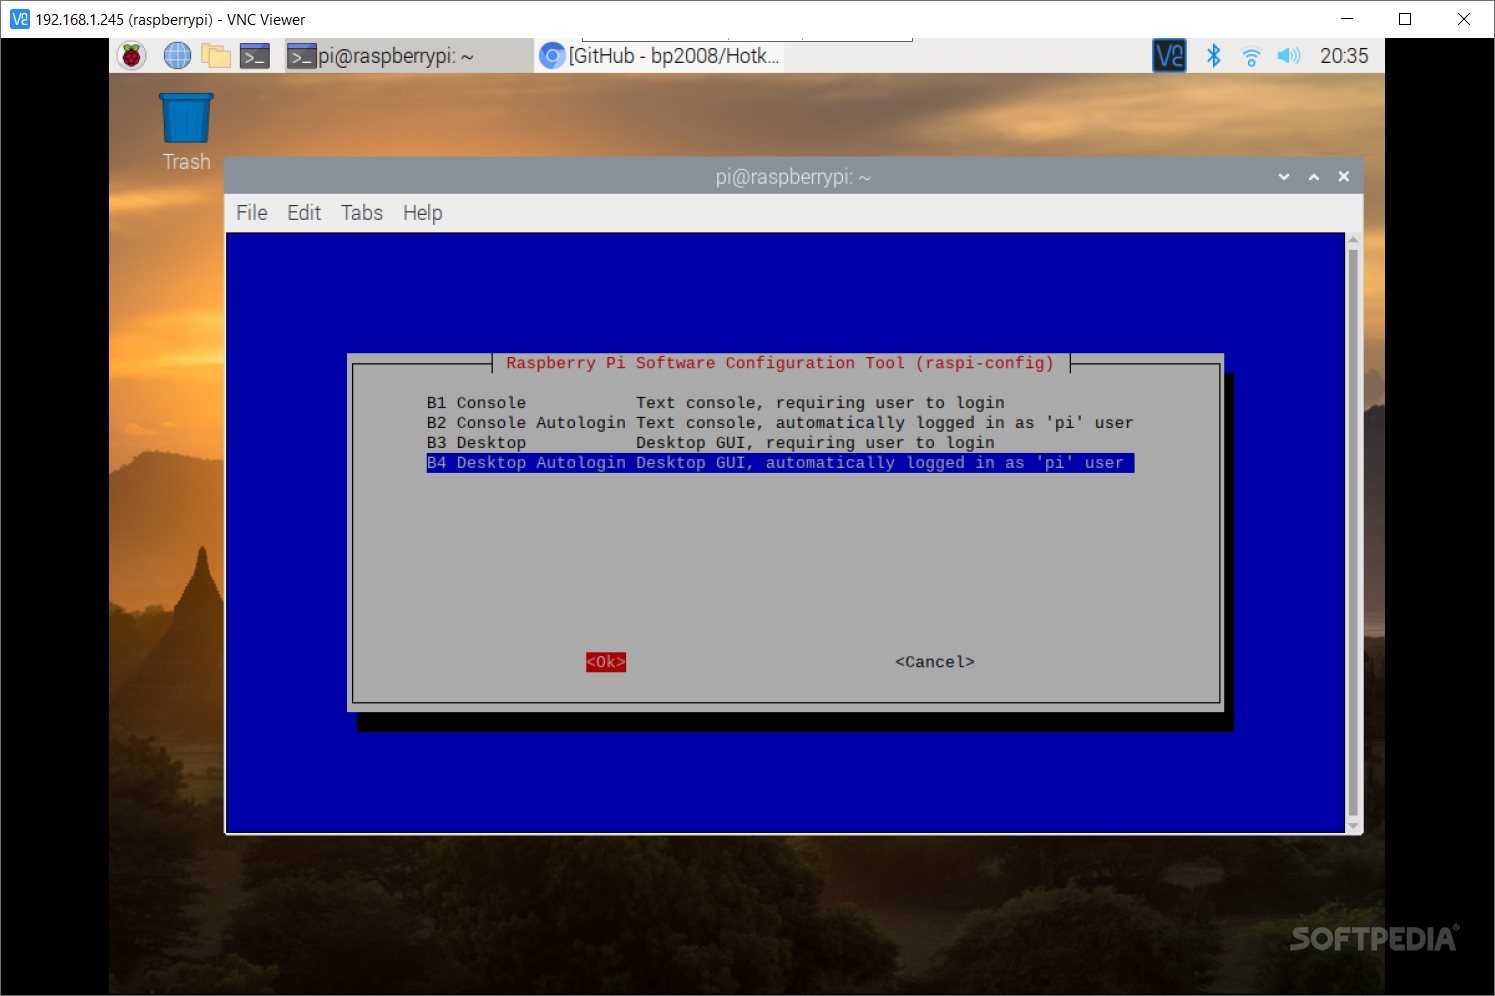Viewport: 1495px width, 996px height.
Task: Minimize the VNC Viewer window
Action: coord(1347,19)
